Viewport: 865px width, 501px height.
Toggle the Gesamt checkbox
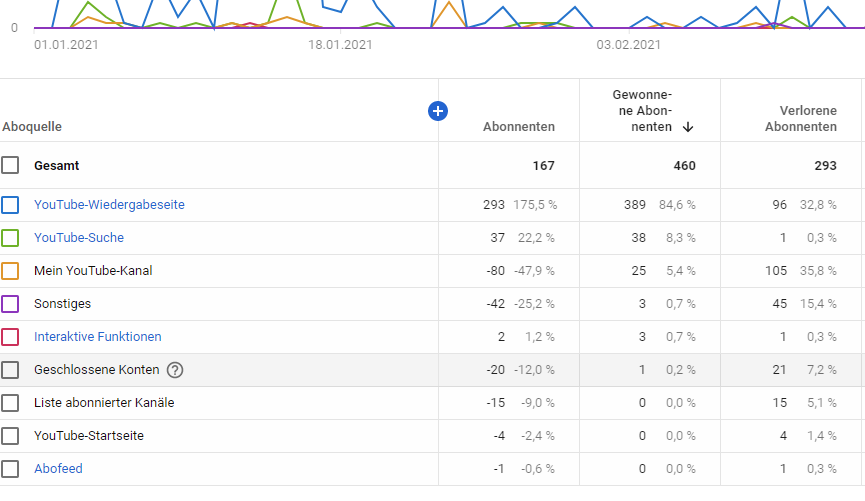click(10, 165)
